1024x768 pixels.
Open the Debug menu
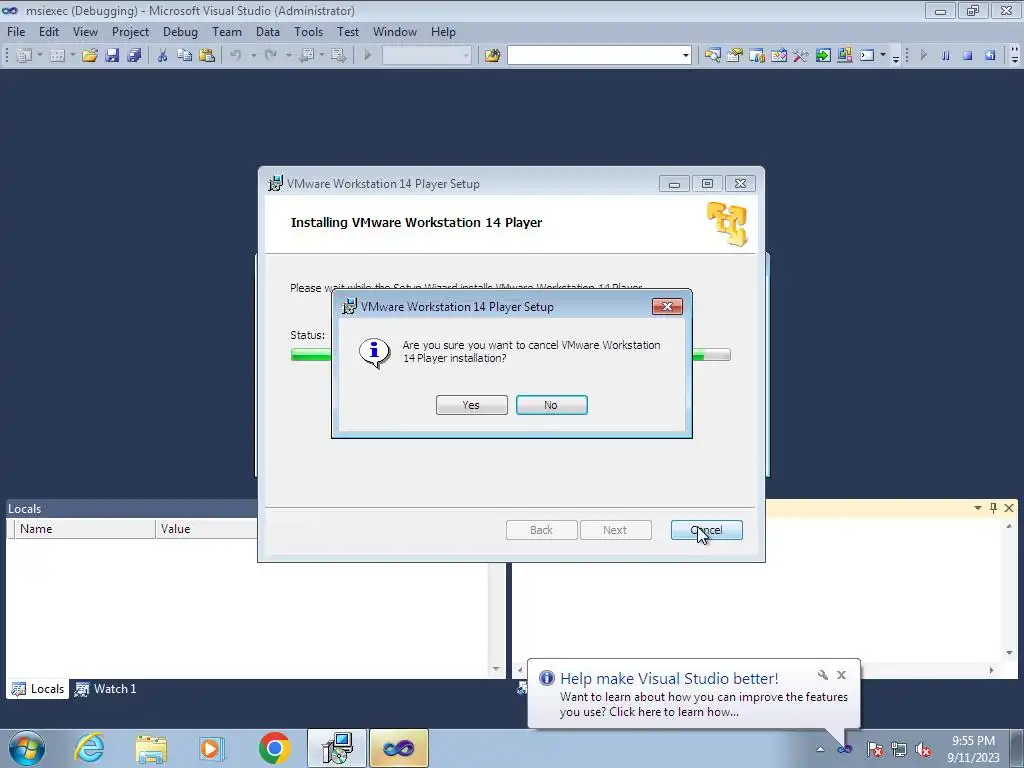point(180,31)
